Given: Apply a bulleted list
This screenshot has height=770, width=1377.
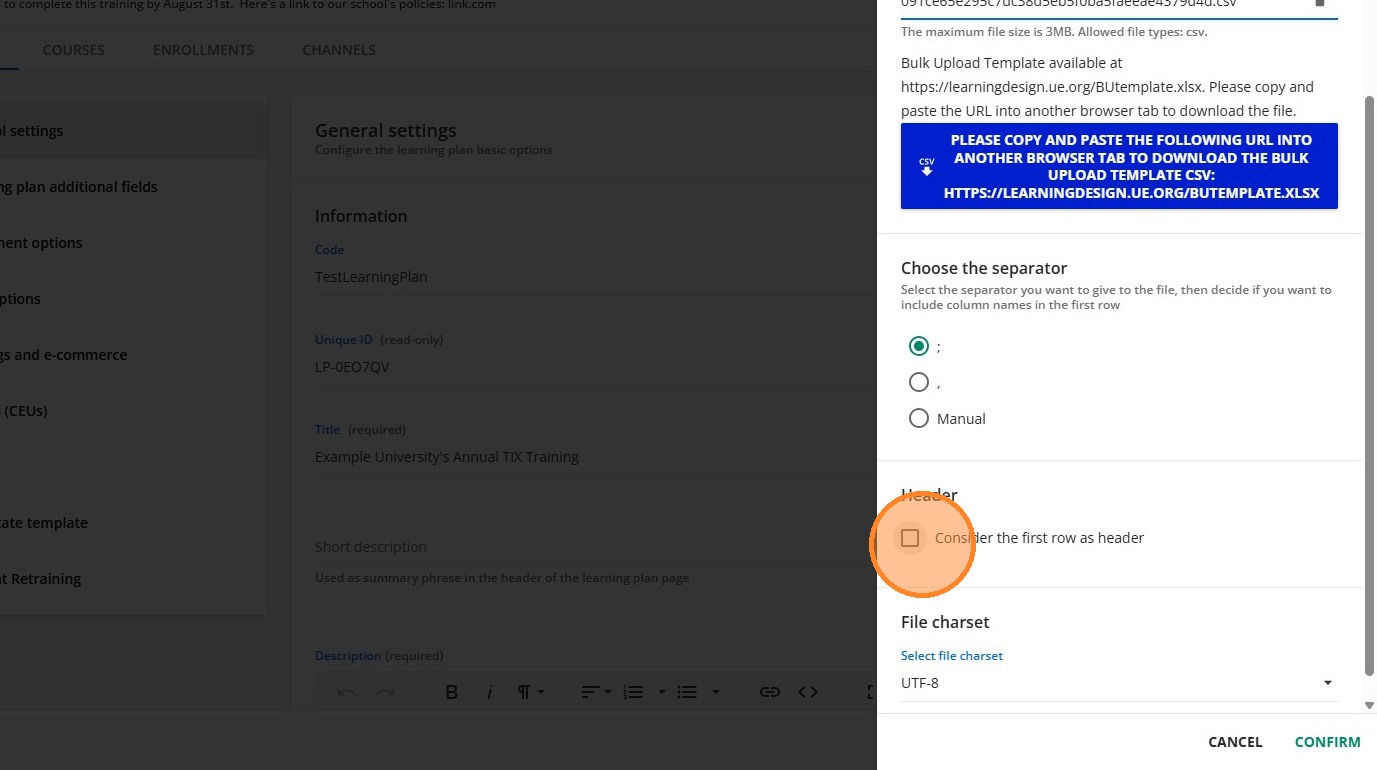Looking at the screenshot, I should [x=687, y=692].
